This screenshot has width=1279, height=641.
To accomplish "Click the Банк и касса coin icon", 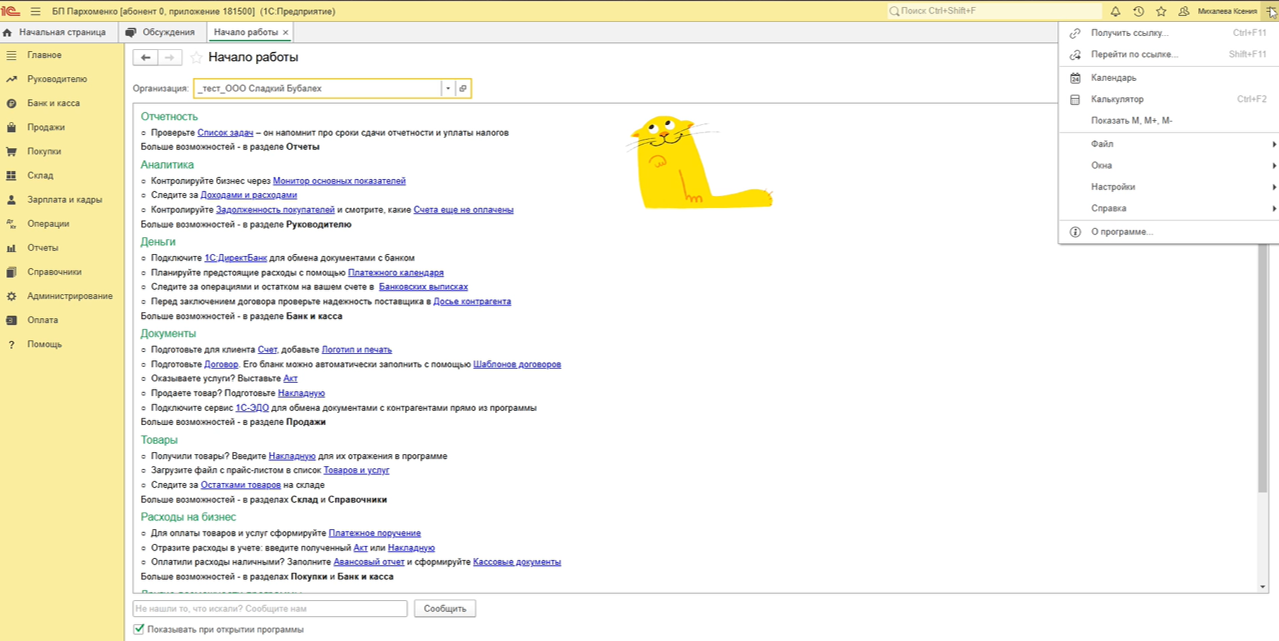I will click(x=11, y=103).
